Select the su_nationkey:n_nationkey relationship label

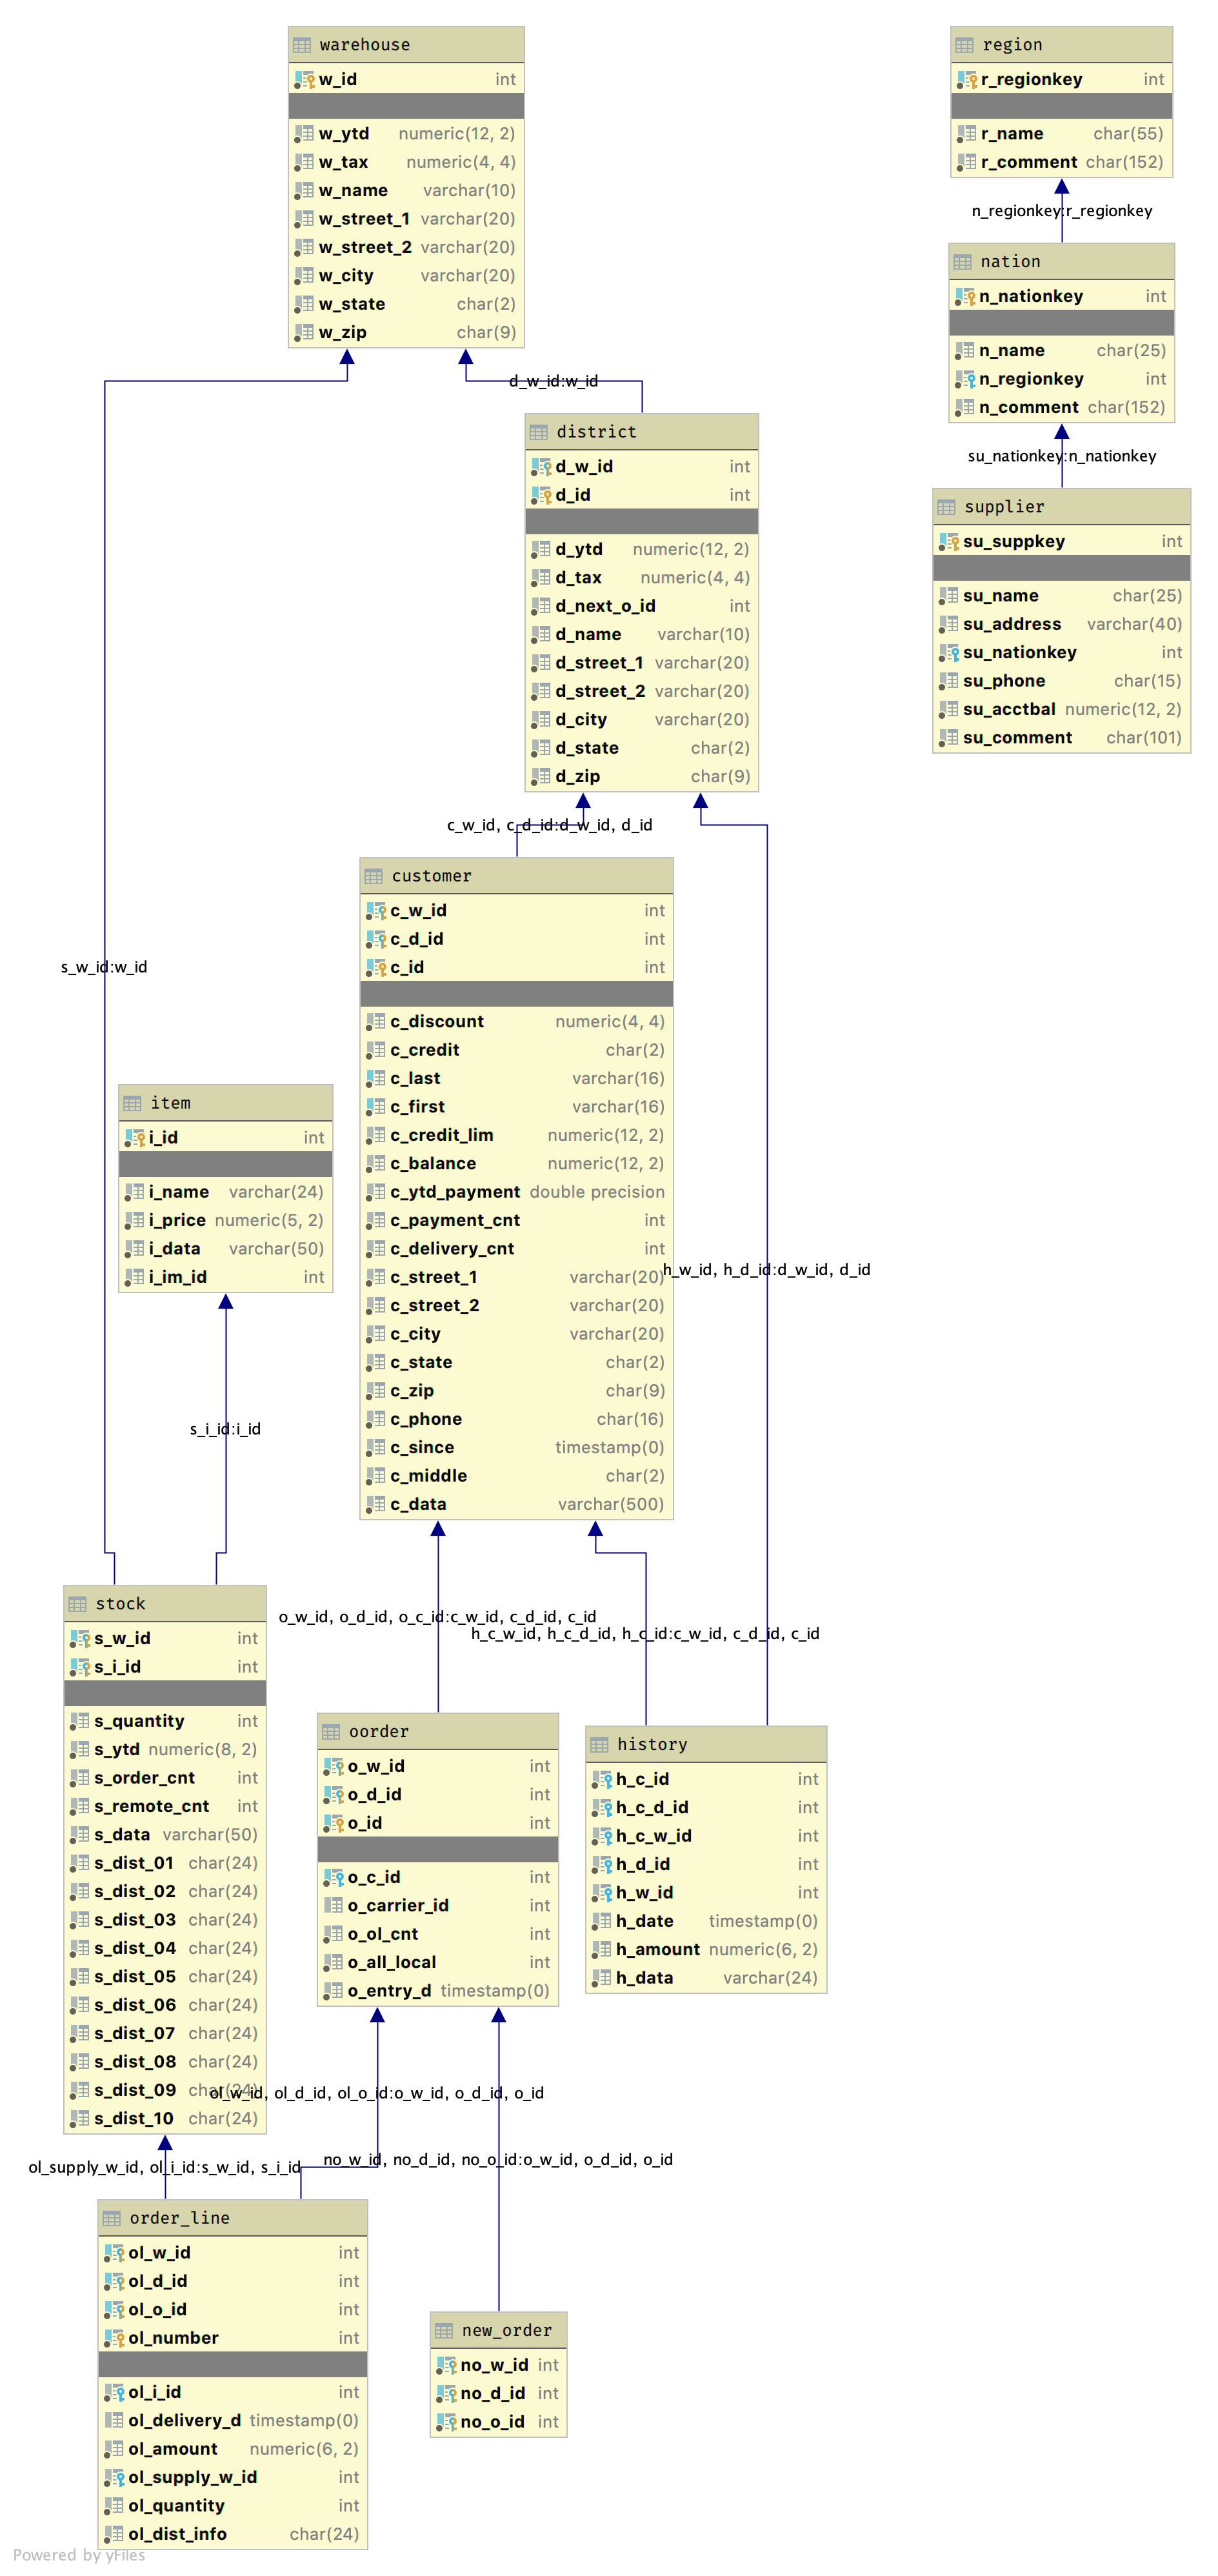click(x=1061, y=456)
